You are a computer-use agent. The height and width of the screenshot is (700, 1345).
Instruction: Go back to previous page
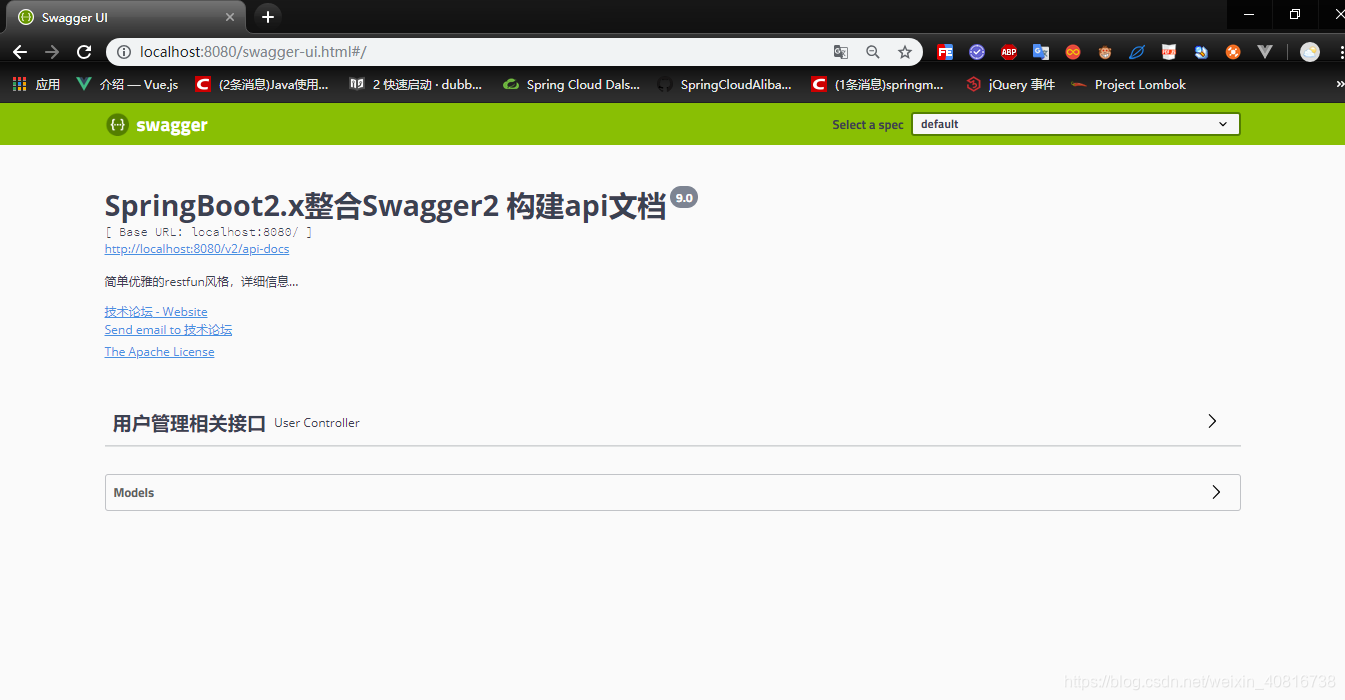(x=20, y=52)
